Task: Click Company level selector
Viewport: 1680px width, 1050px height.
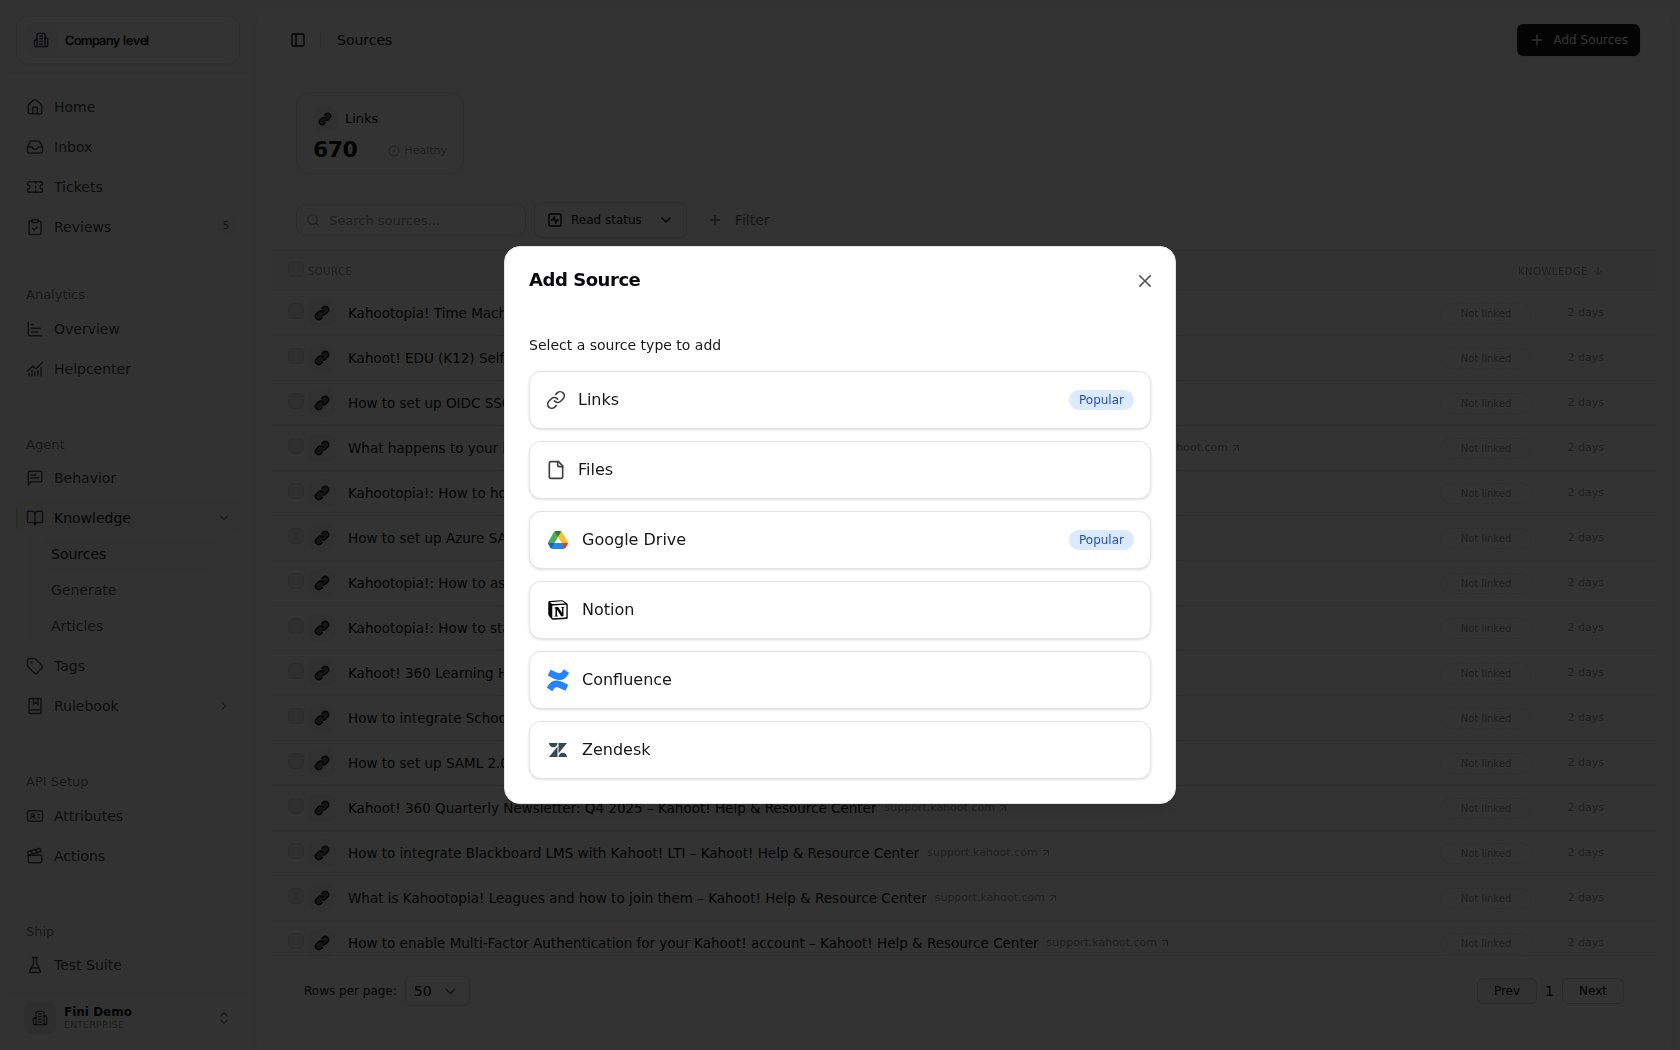Action: (x=128, y=40)
